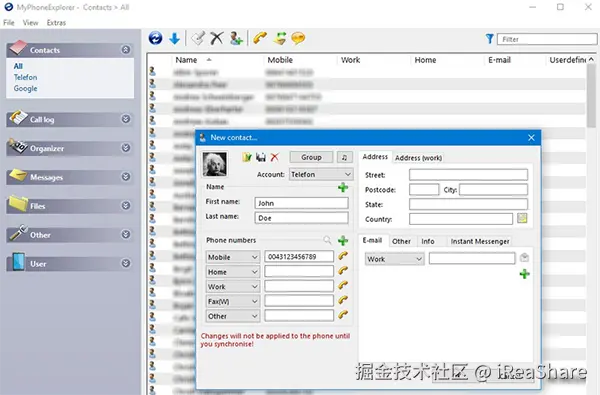Open the Extras menu
600x395 pixels.
[56, 23]
